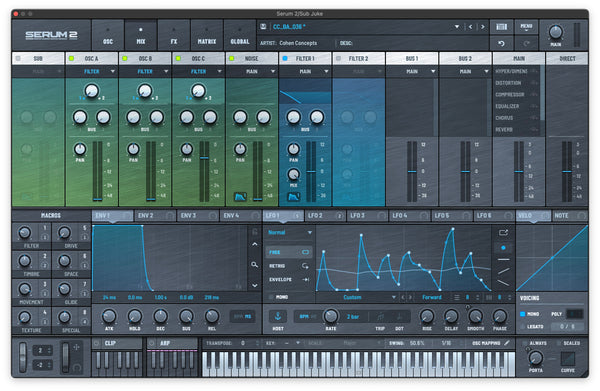
Task: Click the envelope zoom magnifier icon
Action: click(254, 265)
